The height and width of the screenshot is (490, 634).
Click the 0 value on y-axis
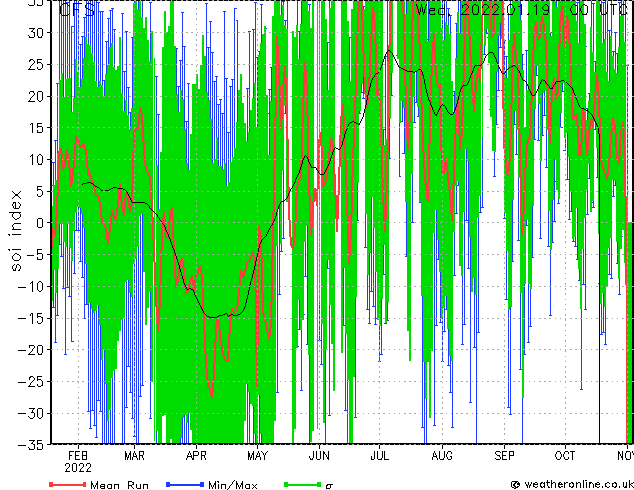click(40, 223)
